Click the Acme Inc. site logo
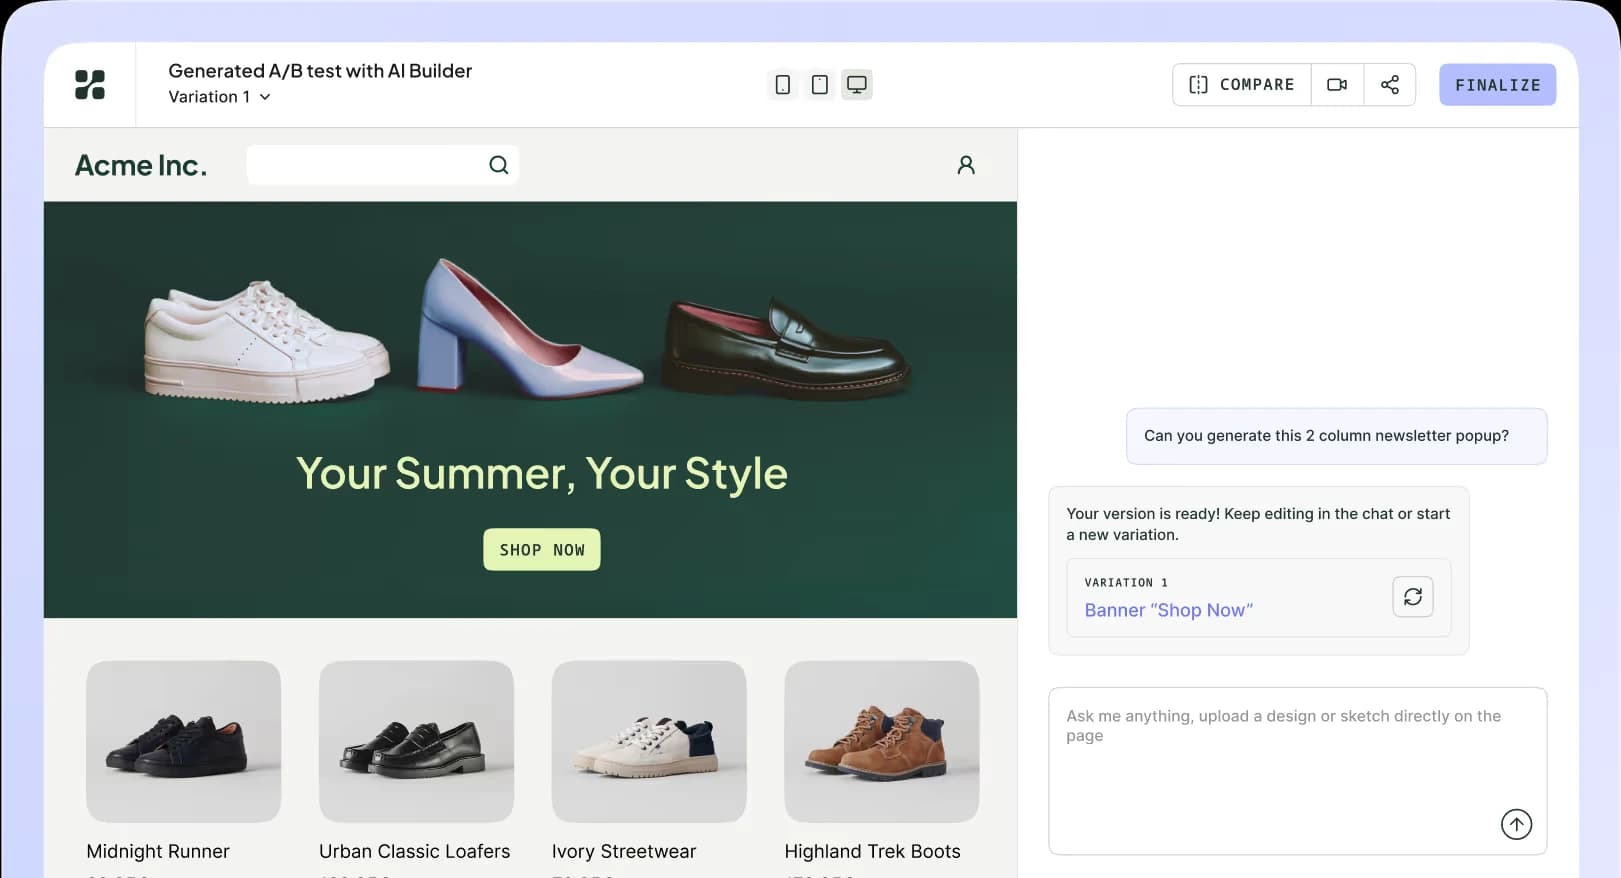This screenshot has height=878, width=1621. (141, 165)
